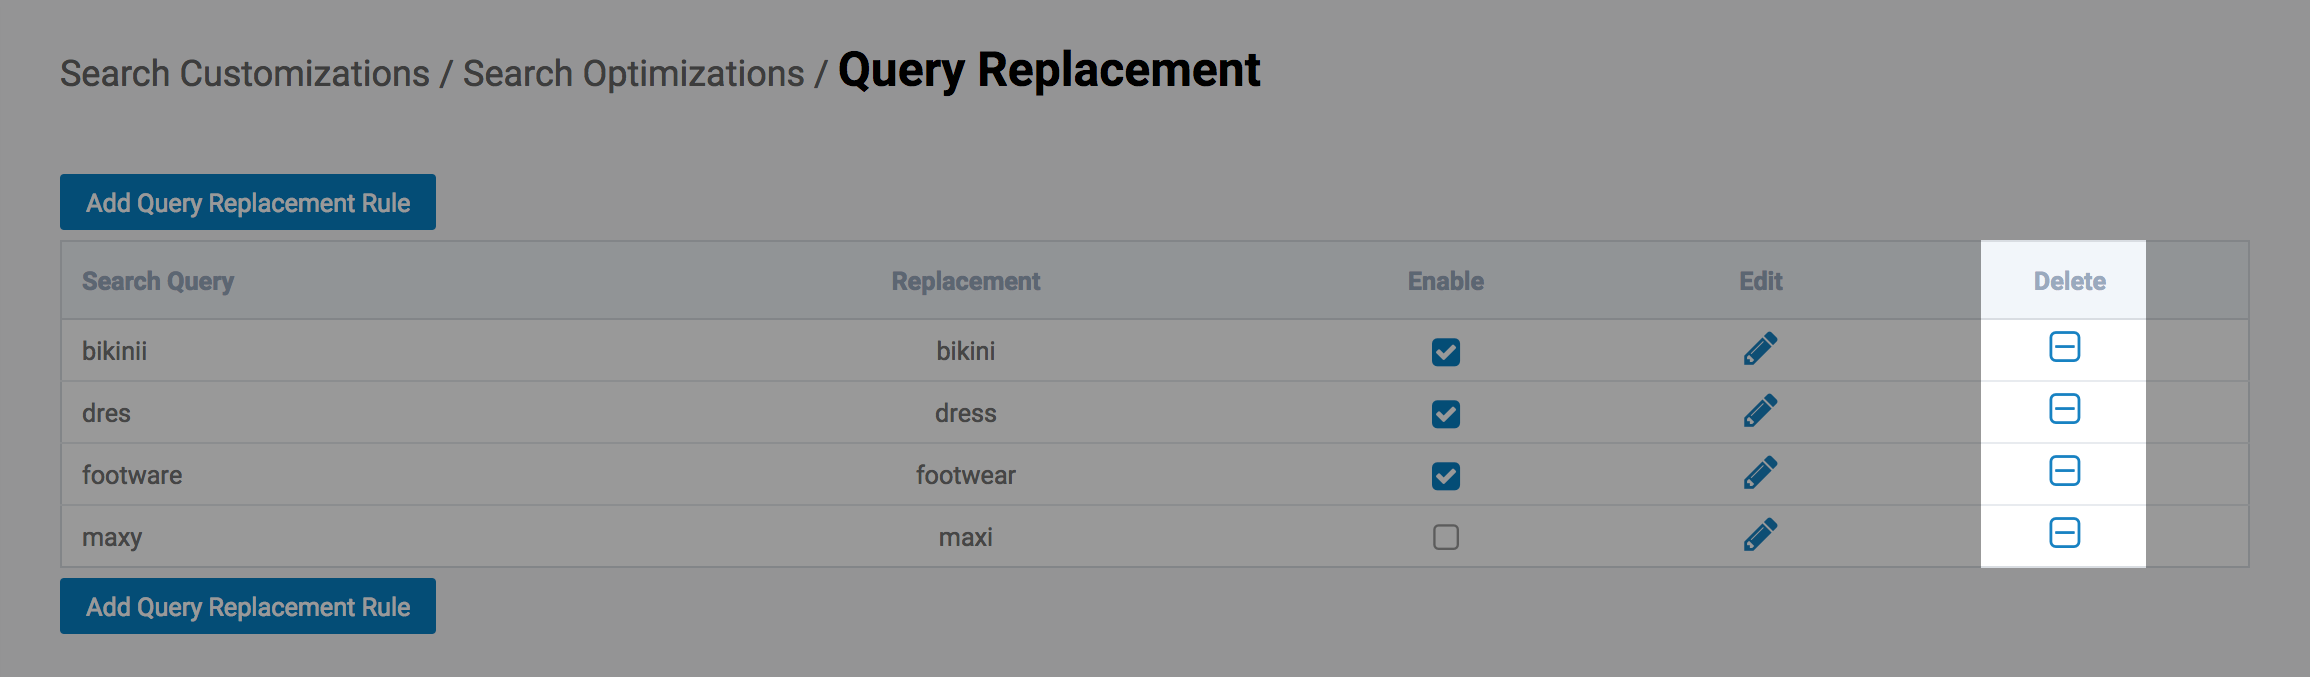The height and width of the screenshot is (677, 2310).
Task: Click the edit pencil for bikinii rule
Action: (x=1760, y=349)
